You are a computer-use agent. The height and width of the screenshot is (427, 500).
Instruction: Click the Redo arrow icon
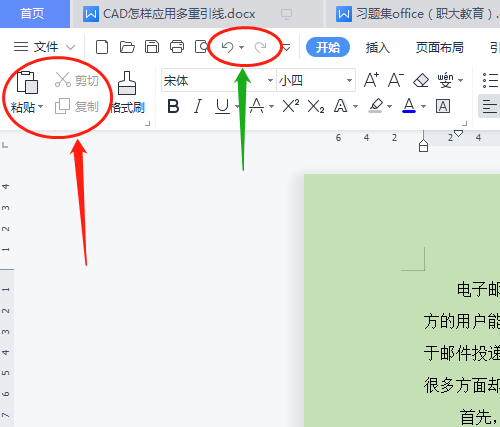(x=260, y=47)
